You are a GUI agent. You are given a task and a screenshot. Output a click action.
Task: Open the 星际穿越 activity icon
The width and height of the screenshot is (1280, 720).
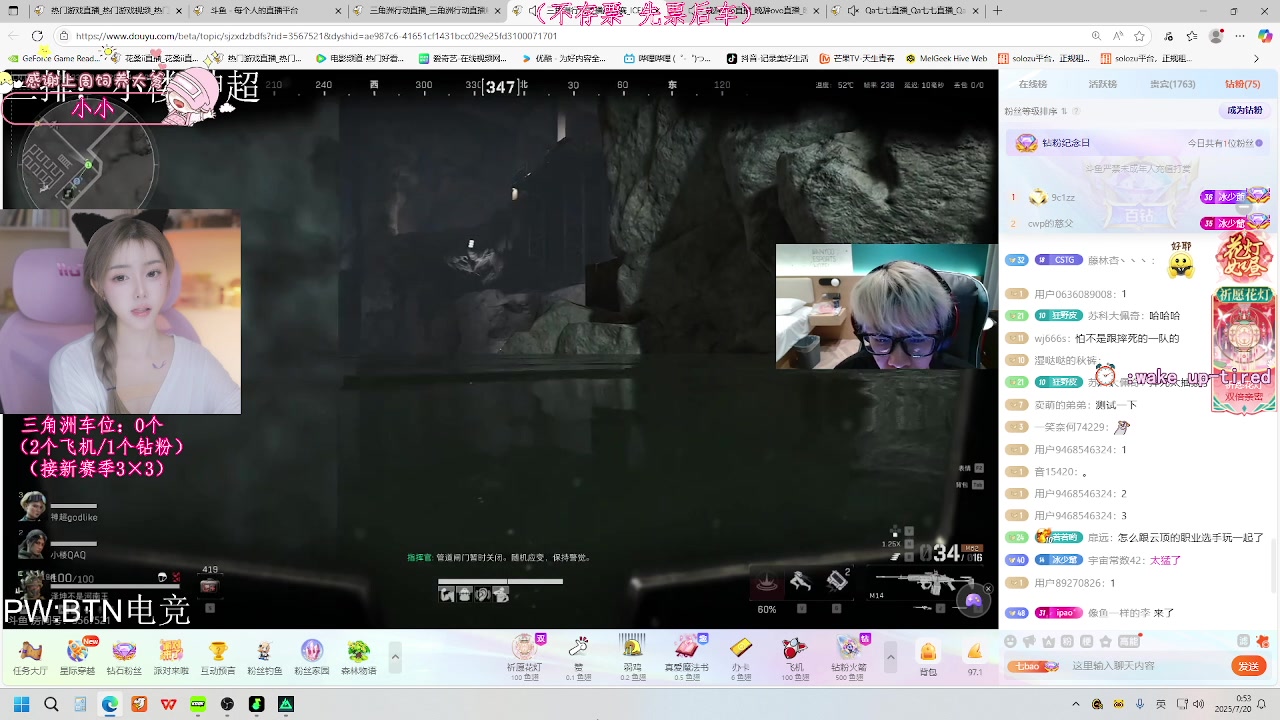(77, 657)
